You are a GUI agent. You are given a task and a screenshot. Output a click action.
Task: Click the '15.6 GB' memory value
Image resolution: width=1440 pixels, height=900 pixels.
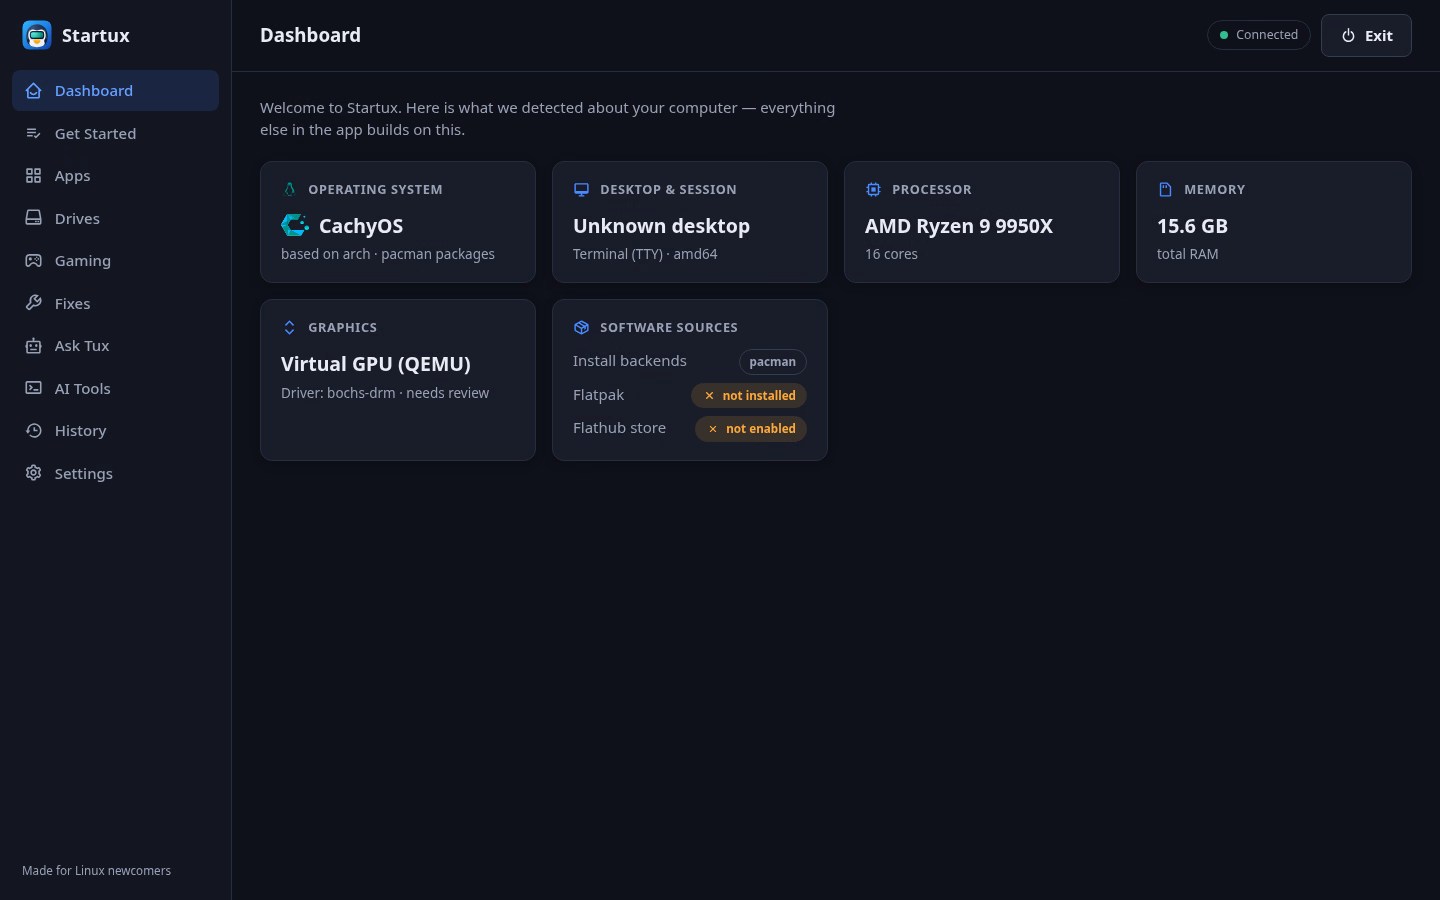click(x=1192, y=226)
